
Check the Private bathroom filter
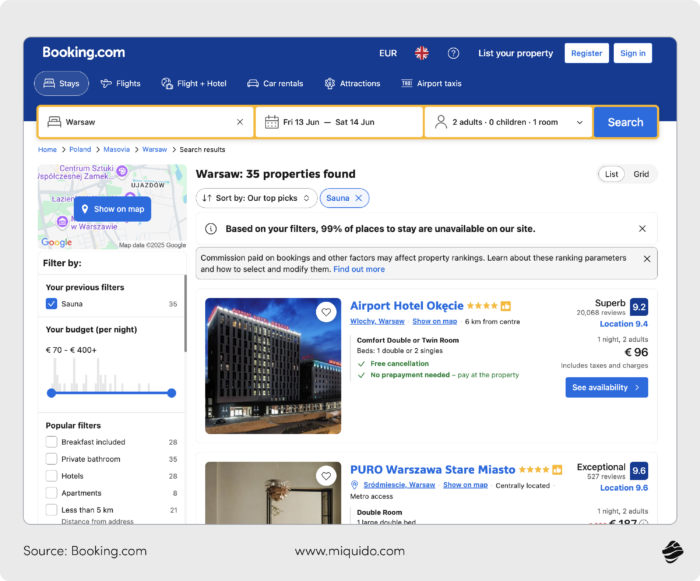[51, 459]
